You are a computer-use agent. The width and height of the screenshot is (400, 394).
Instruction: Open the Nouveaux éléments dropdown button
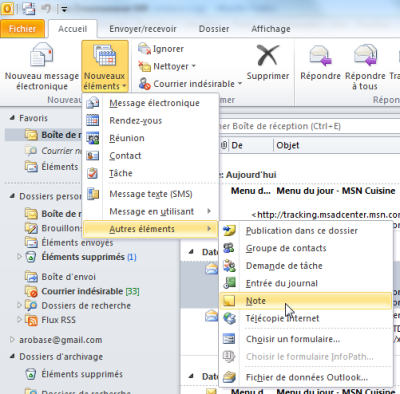tap(105, 66)
